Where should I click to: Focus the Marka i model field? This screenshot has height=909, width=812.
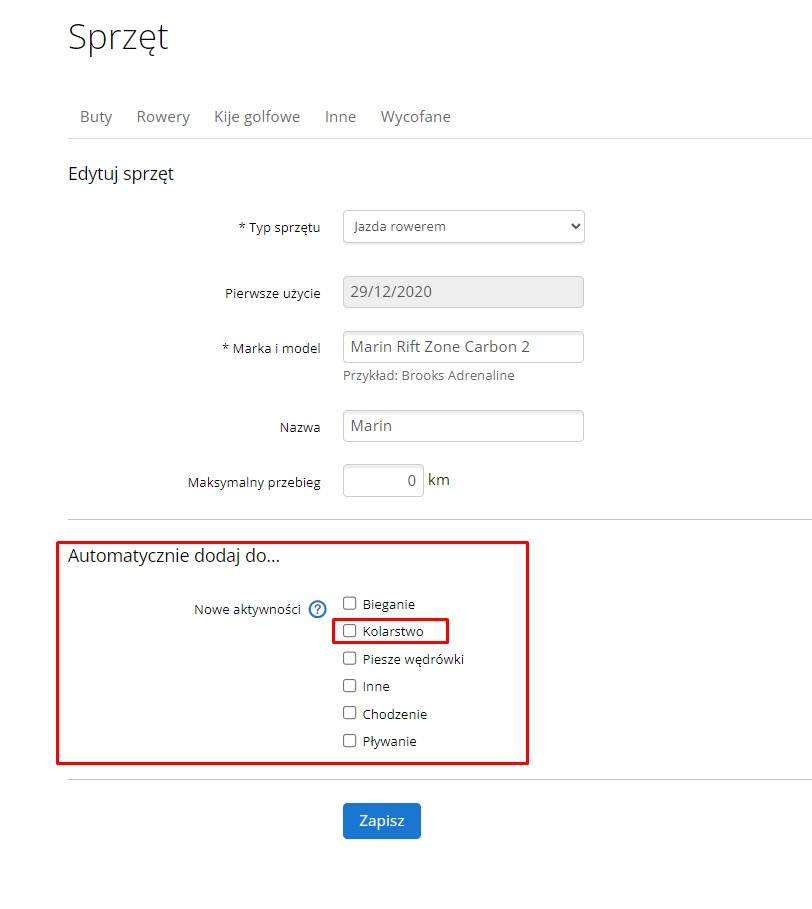pyautogui.click(x=464, y=347)
